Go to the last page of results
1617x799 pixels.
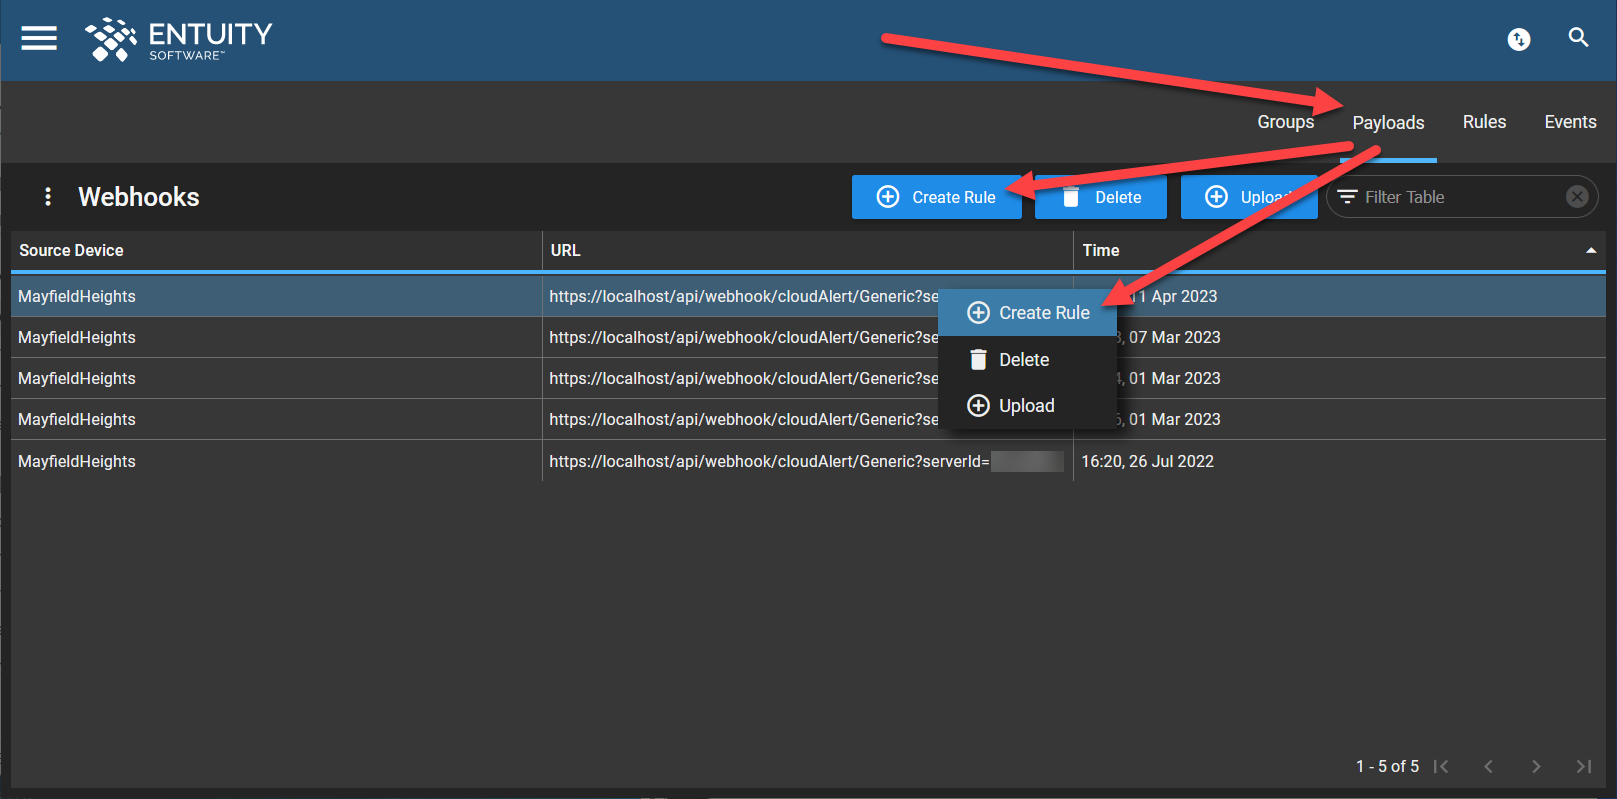point(1584,766)
